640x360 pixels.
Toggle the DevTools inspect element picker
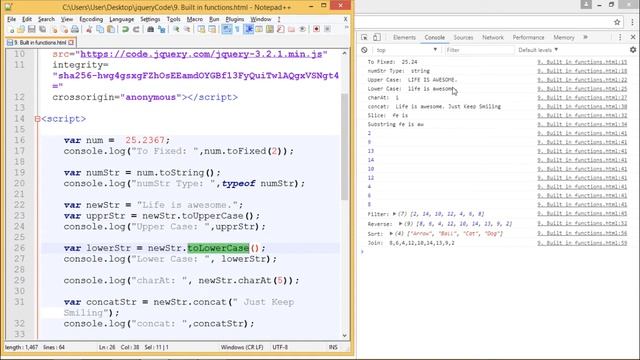coord(364,37)
